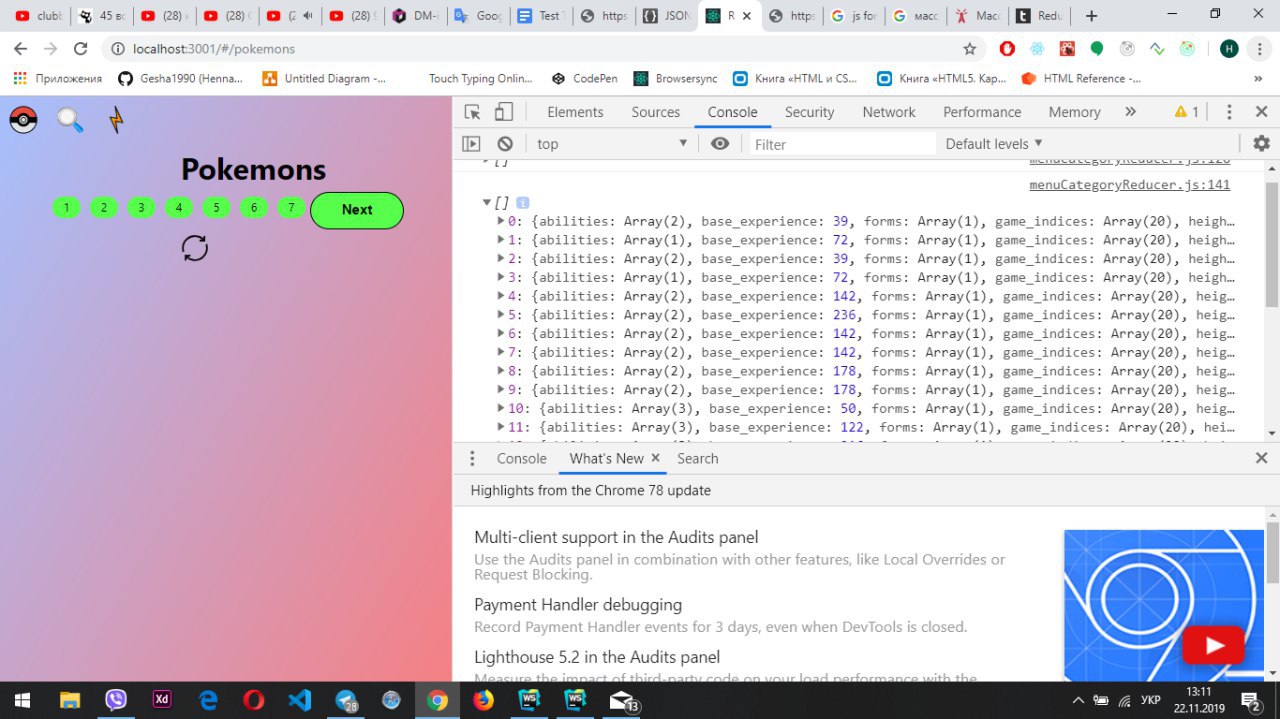Click the console Filter input field
The width and height of the screenshot is (1280, 719).
click(x=842, y=144)
